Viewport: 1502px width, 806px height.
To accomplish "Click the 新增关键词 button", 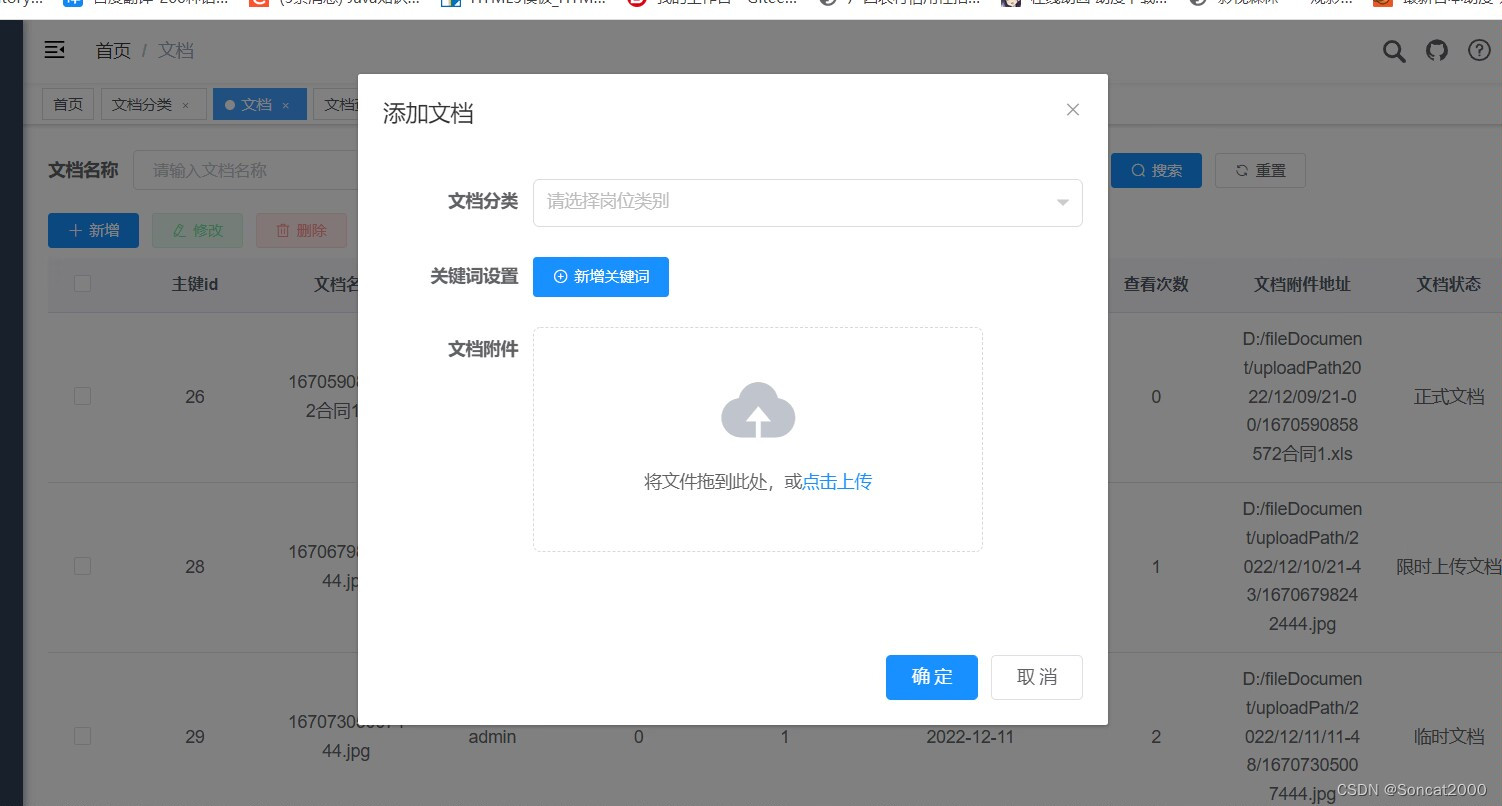I will click(x=601, y=277).
